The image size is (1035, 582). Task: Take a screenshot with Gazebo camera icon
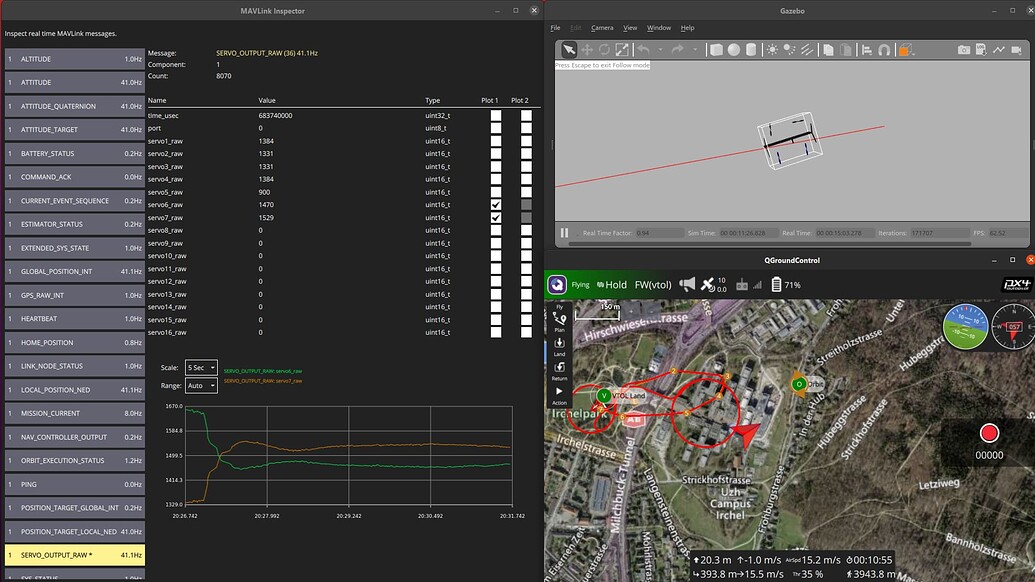(x=964, y=49)
